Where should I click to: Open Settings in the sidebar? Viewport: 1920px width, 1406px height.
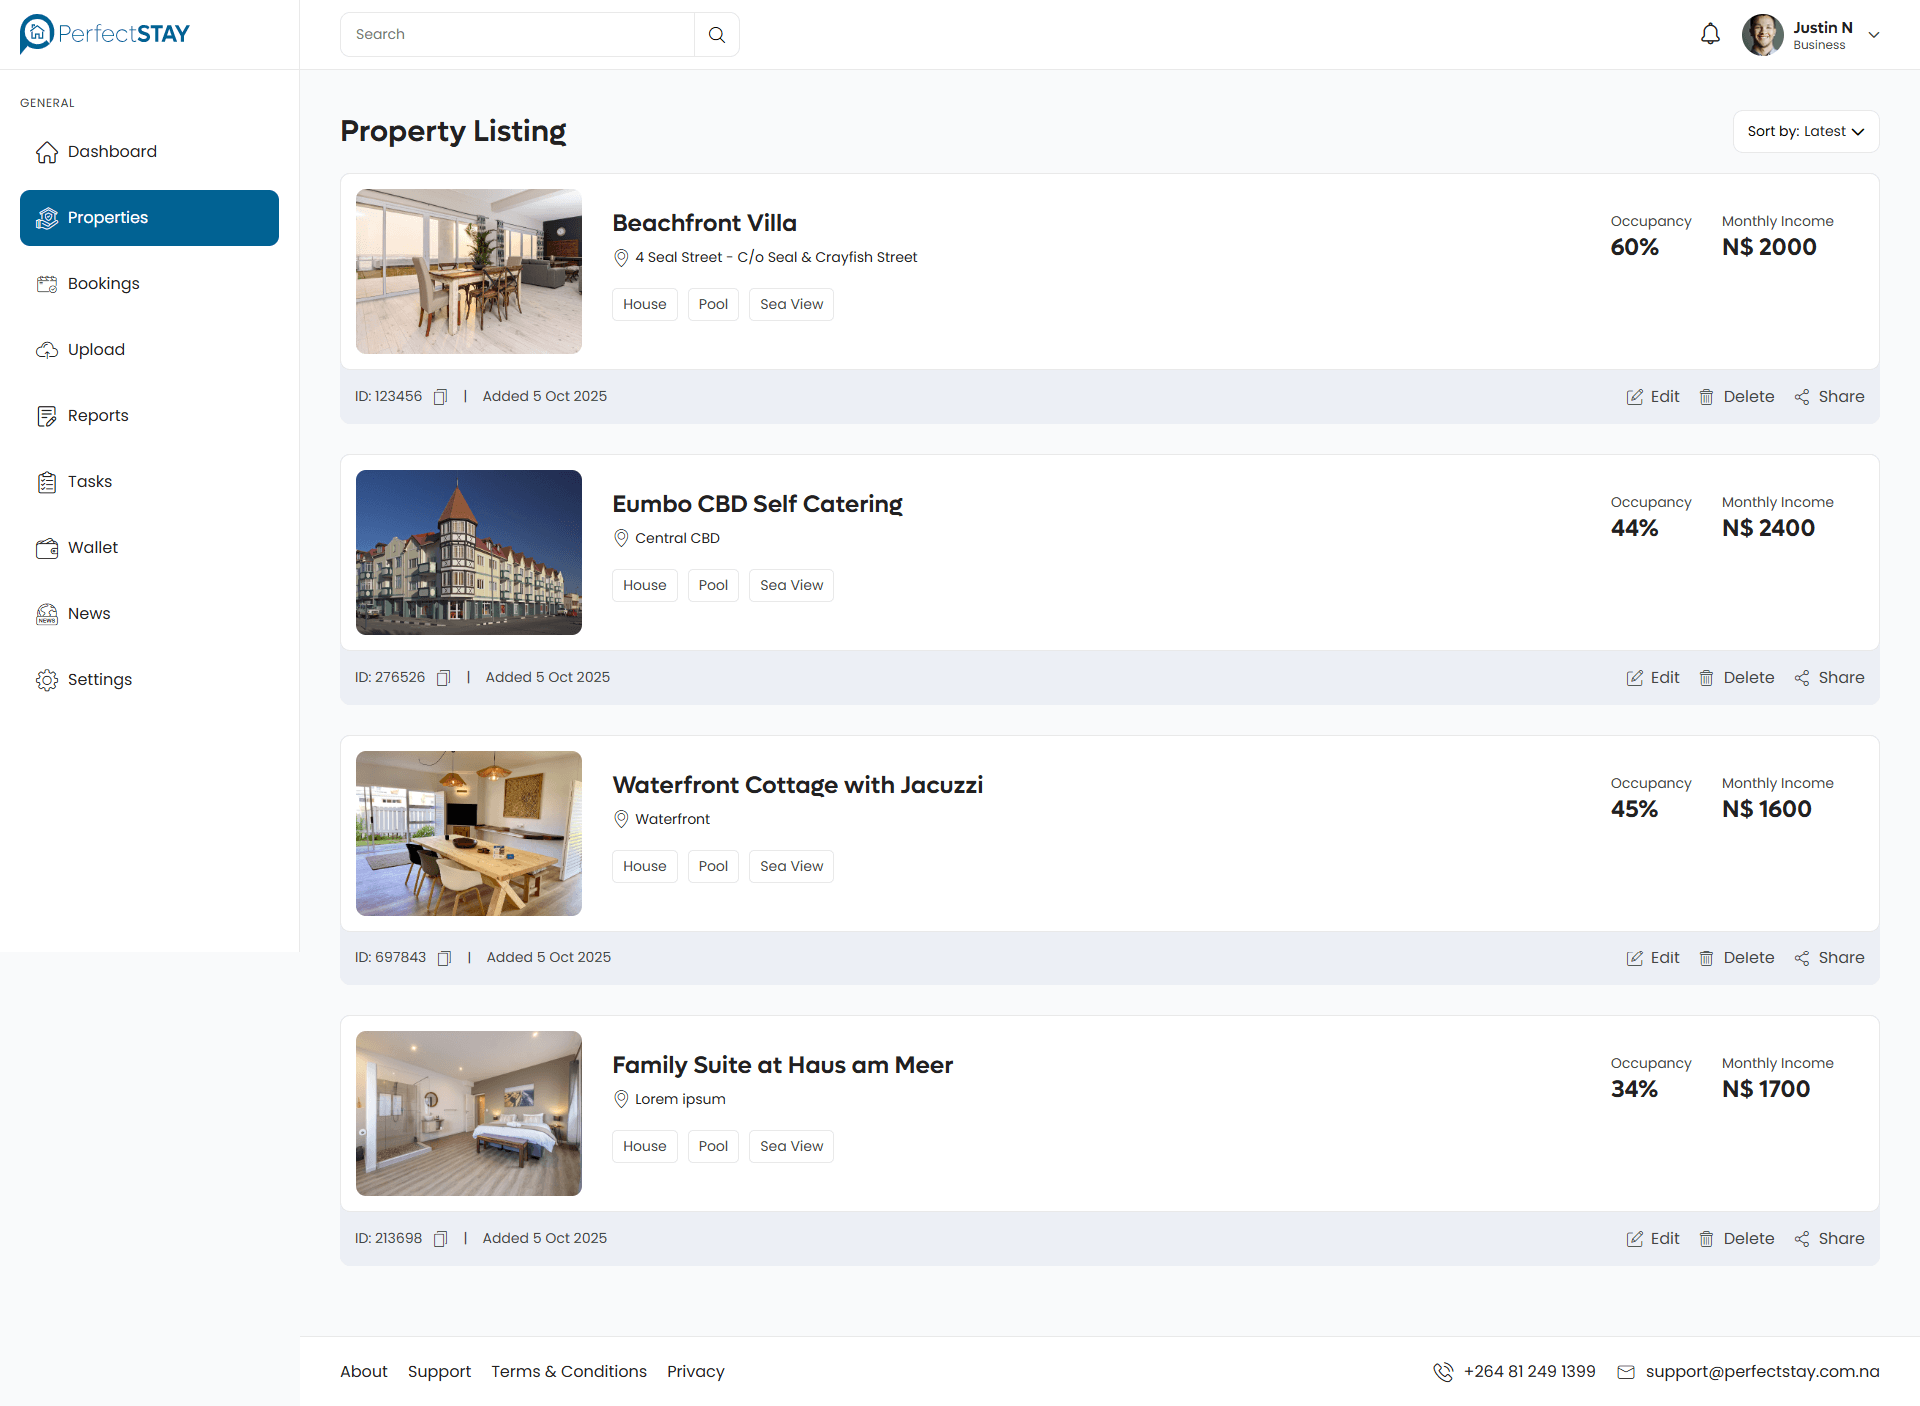(x=99, y=680)
